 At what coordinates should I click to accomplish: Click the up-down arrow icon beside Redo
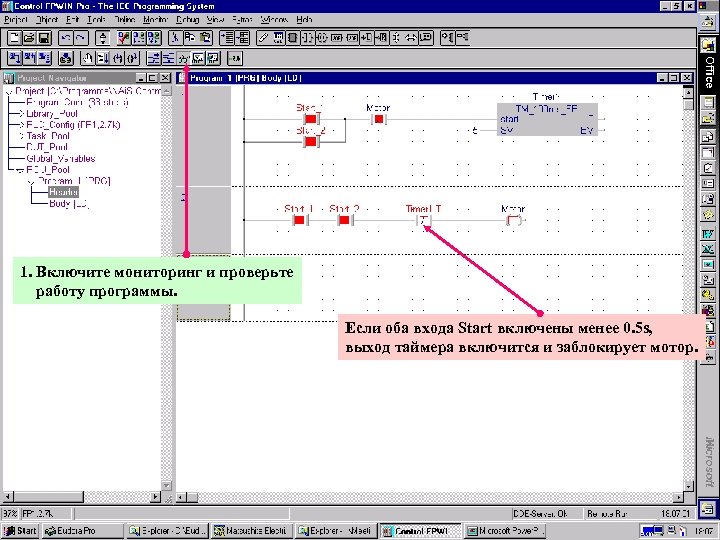coord(102,38)
